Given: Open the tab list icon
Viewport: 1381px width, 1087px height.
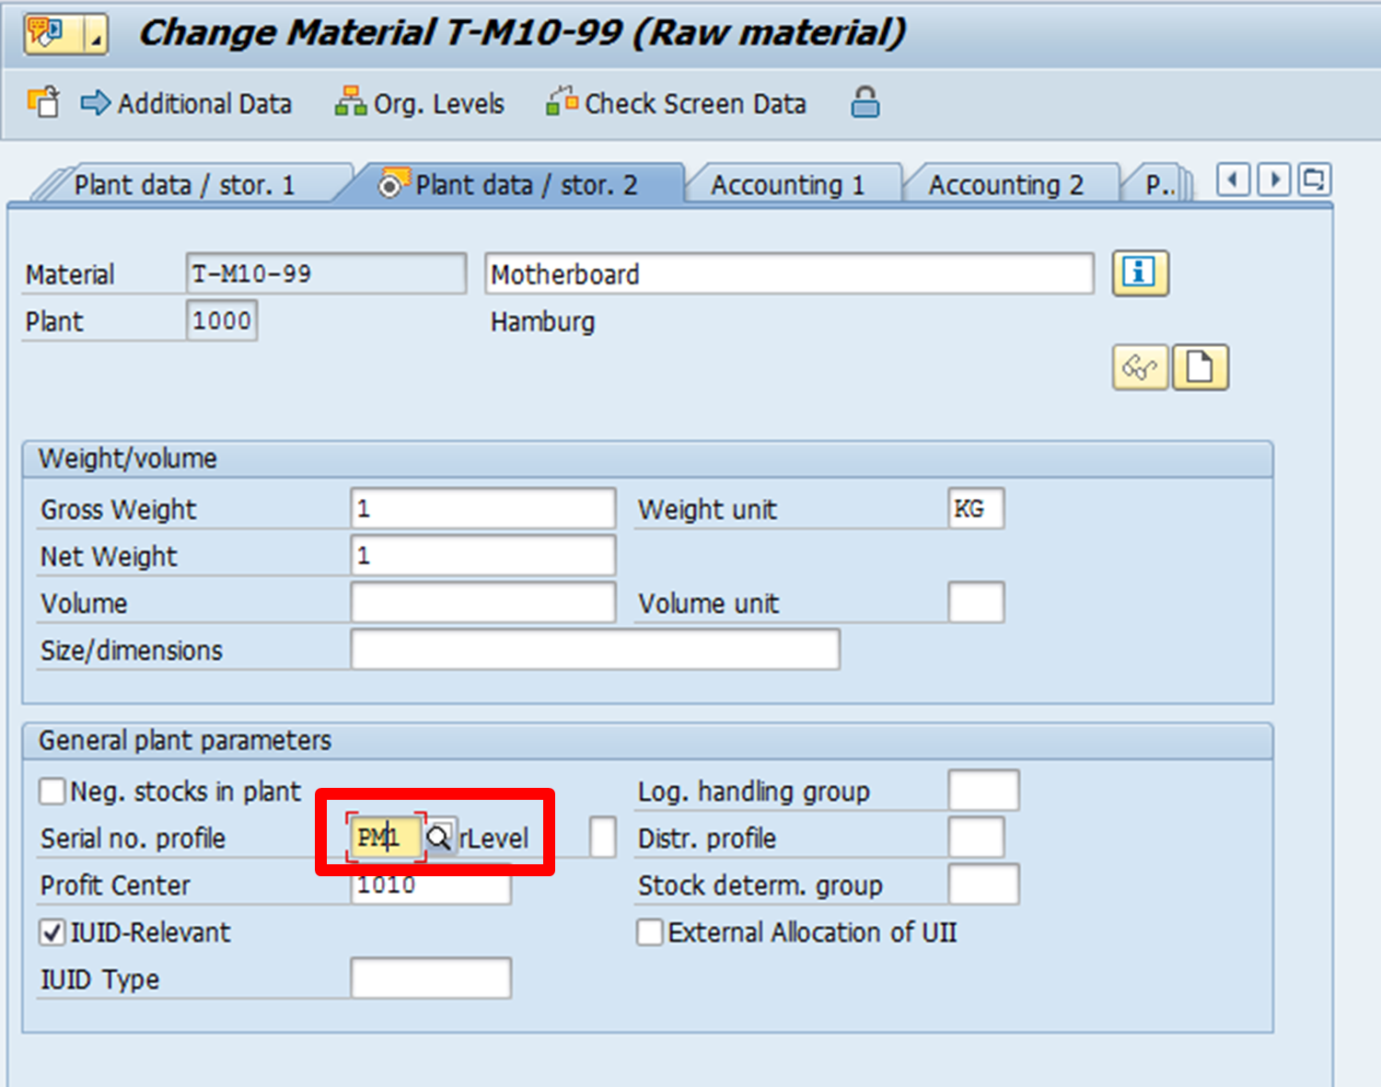Looking at the screenshot, I should pos(1314,180).
